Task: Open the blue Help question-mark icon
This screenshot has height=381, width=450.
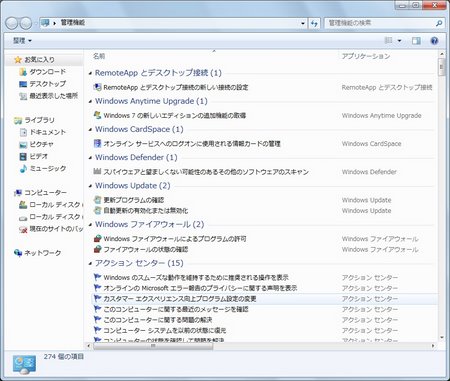Action: (434, 41)
